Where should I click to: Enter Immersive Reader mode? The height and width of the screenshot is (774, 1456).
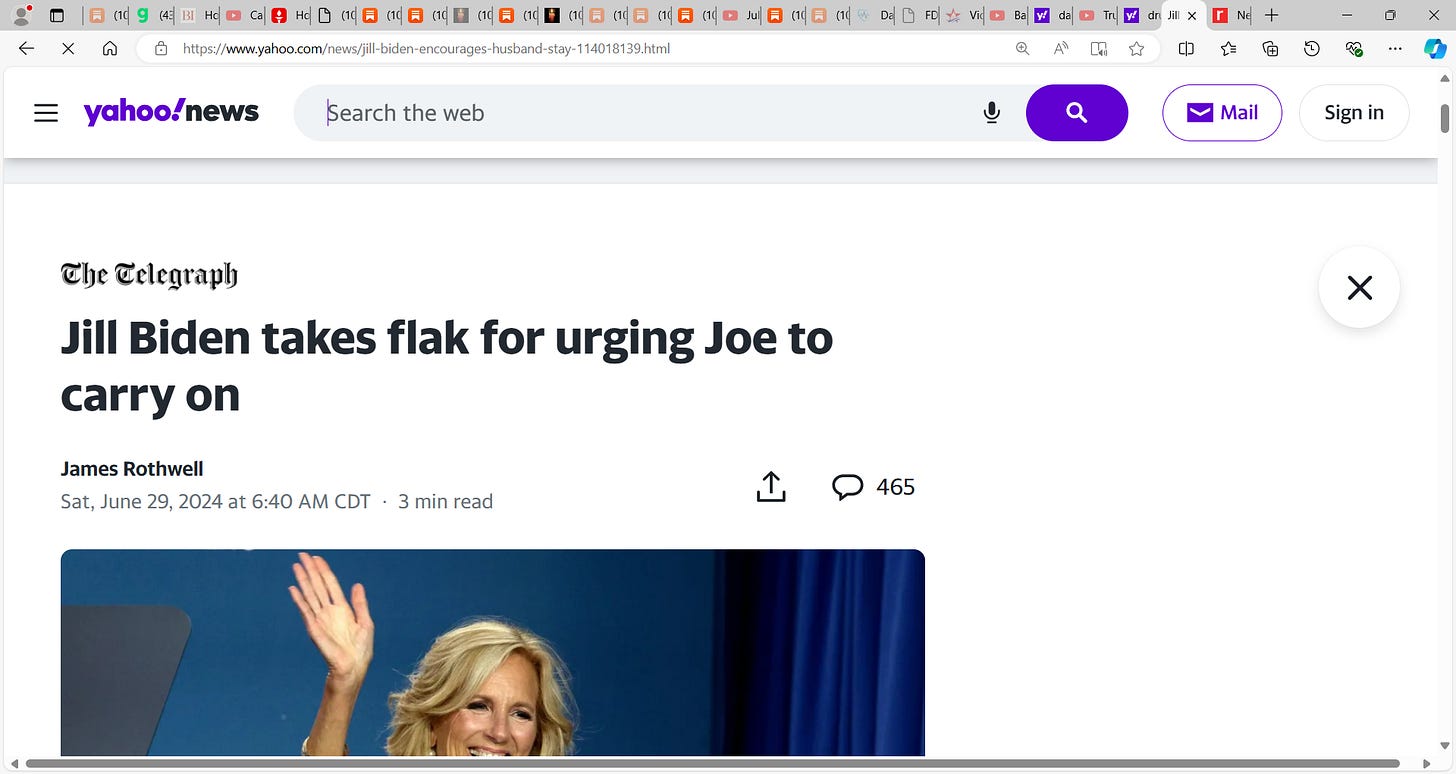(1099, 48)
